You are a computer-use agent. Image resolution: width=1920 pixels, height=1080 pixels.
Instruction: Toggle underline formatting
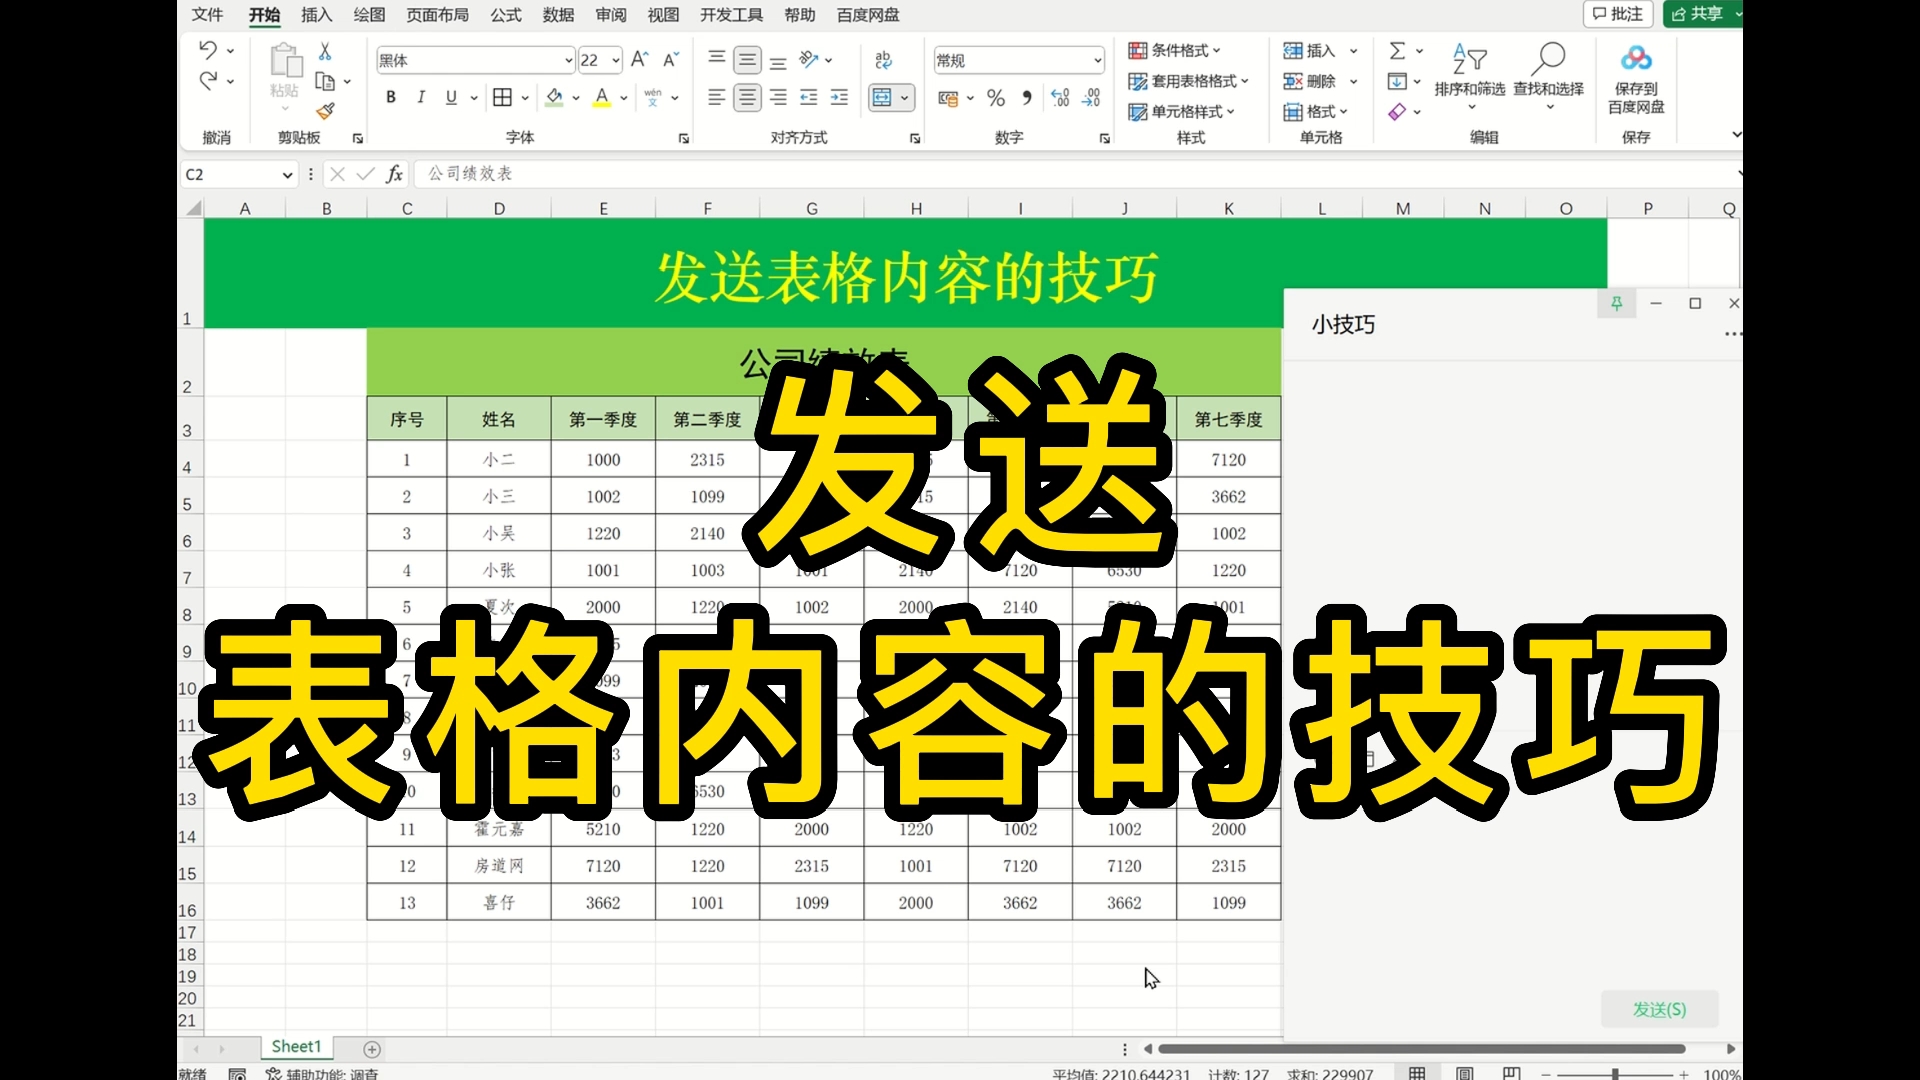tap(451, 98)
